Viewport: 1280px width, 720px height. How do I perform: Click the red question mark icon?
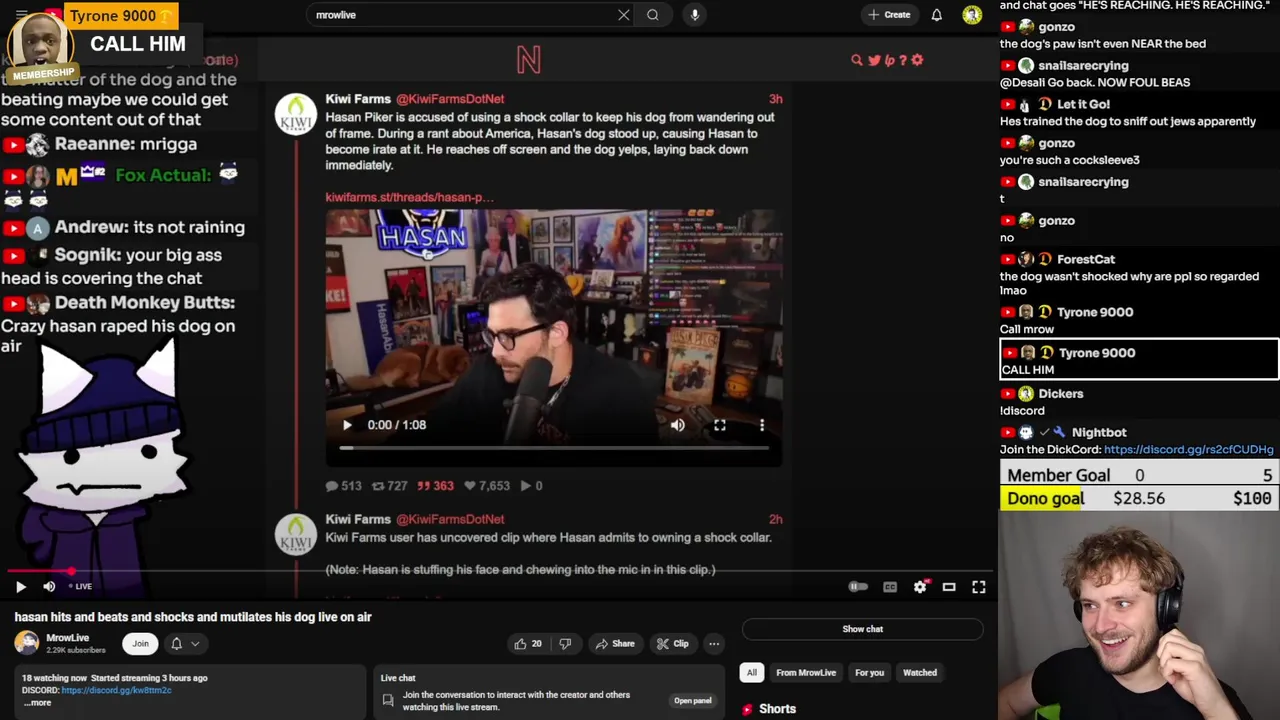coord(903,60)
